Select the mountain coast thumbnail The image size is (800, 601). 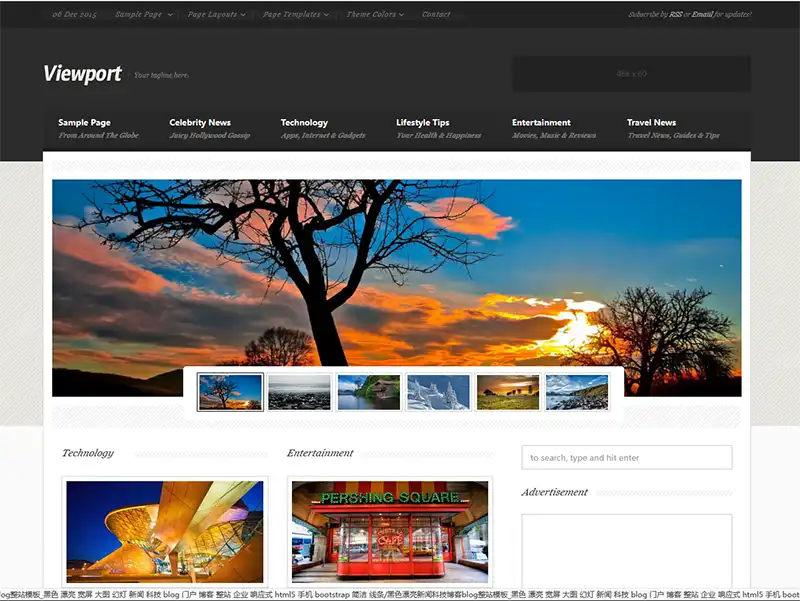point(577,392)
